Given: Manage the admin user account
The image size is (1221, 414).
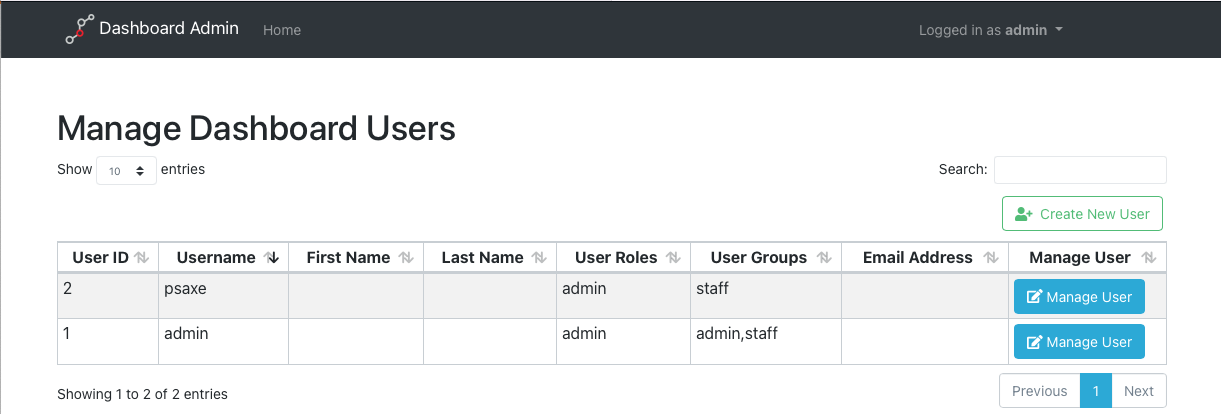Looking at the screenshot, I should [1079, 342].
